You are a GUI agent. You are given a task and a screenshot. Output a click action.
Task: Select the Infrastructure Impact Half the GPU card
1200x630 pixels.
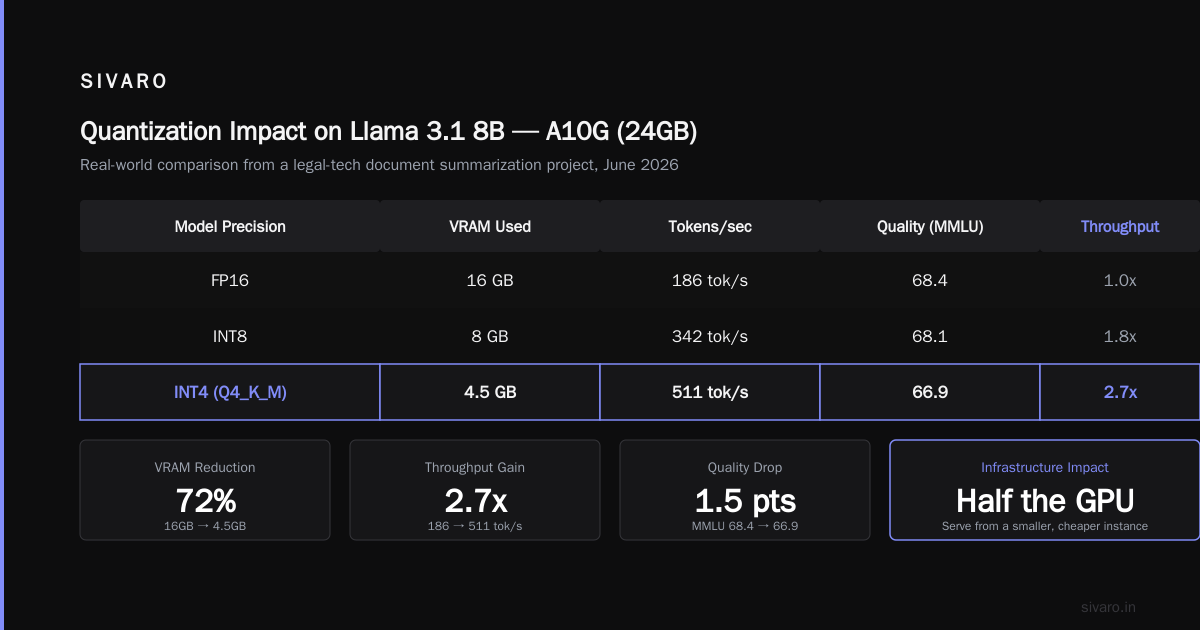pyautogui.click(x=1045, y=490)
